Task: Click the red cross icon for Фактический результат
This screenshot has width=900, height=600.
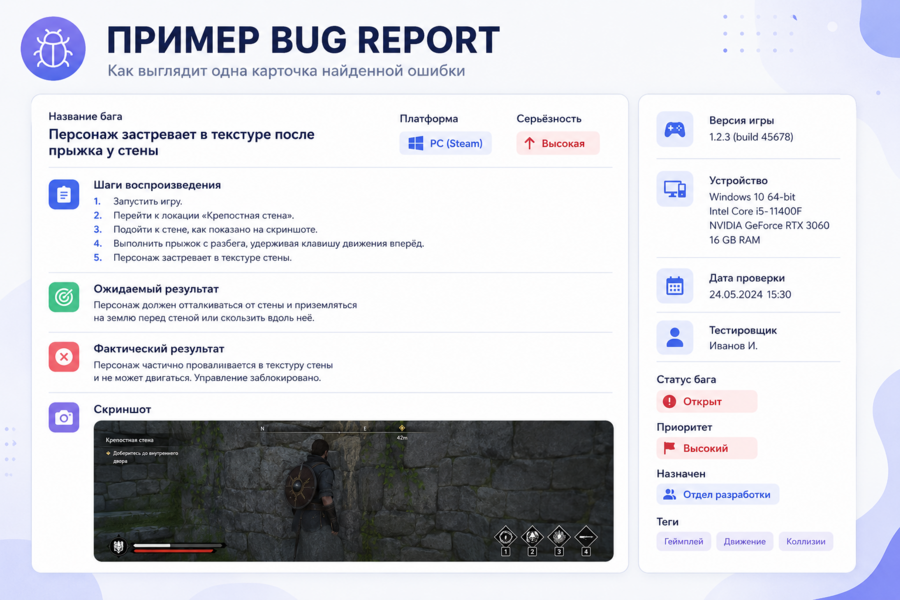Action: click(64, 357)
